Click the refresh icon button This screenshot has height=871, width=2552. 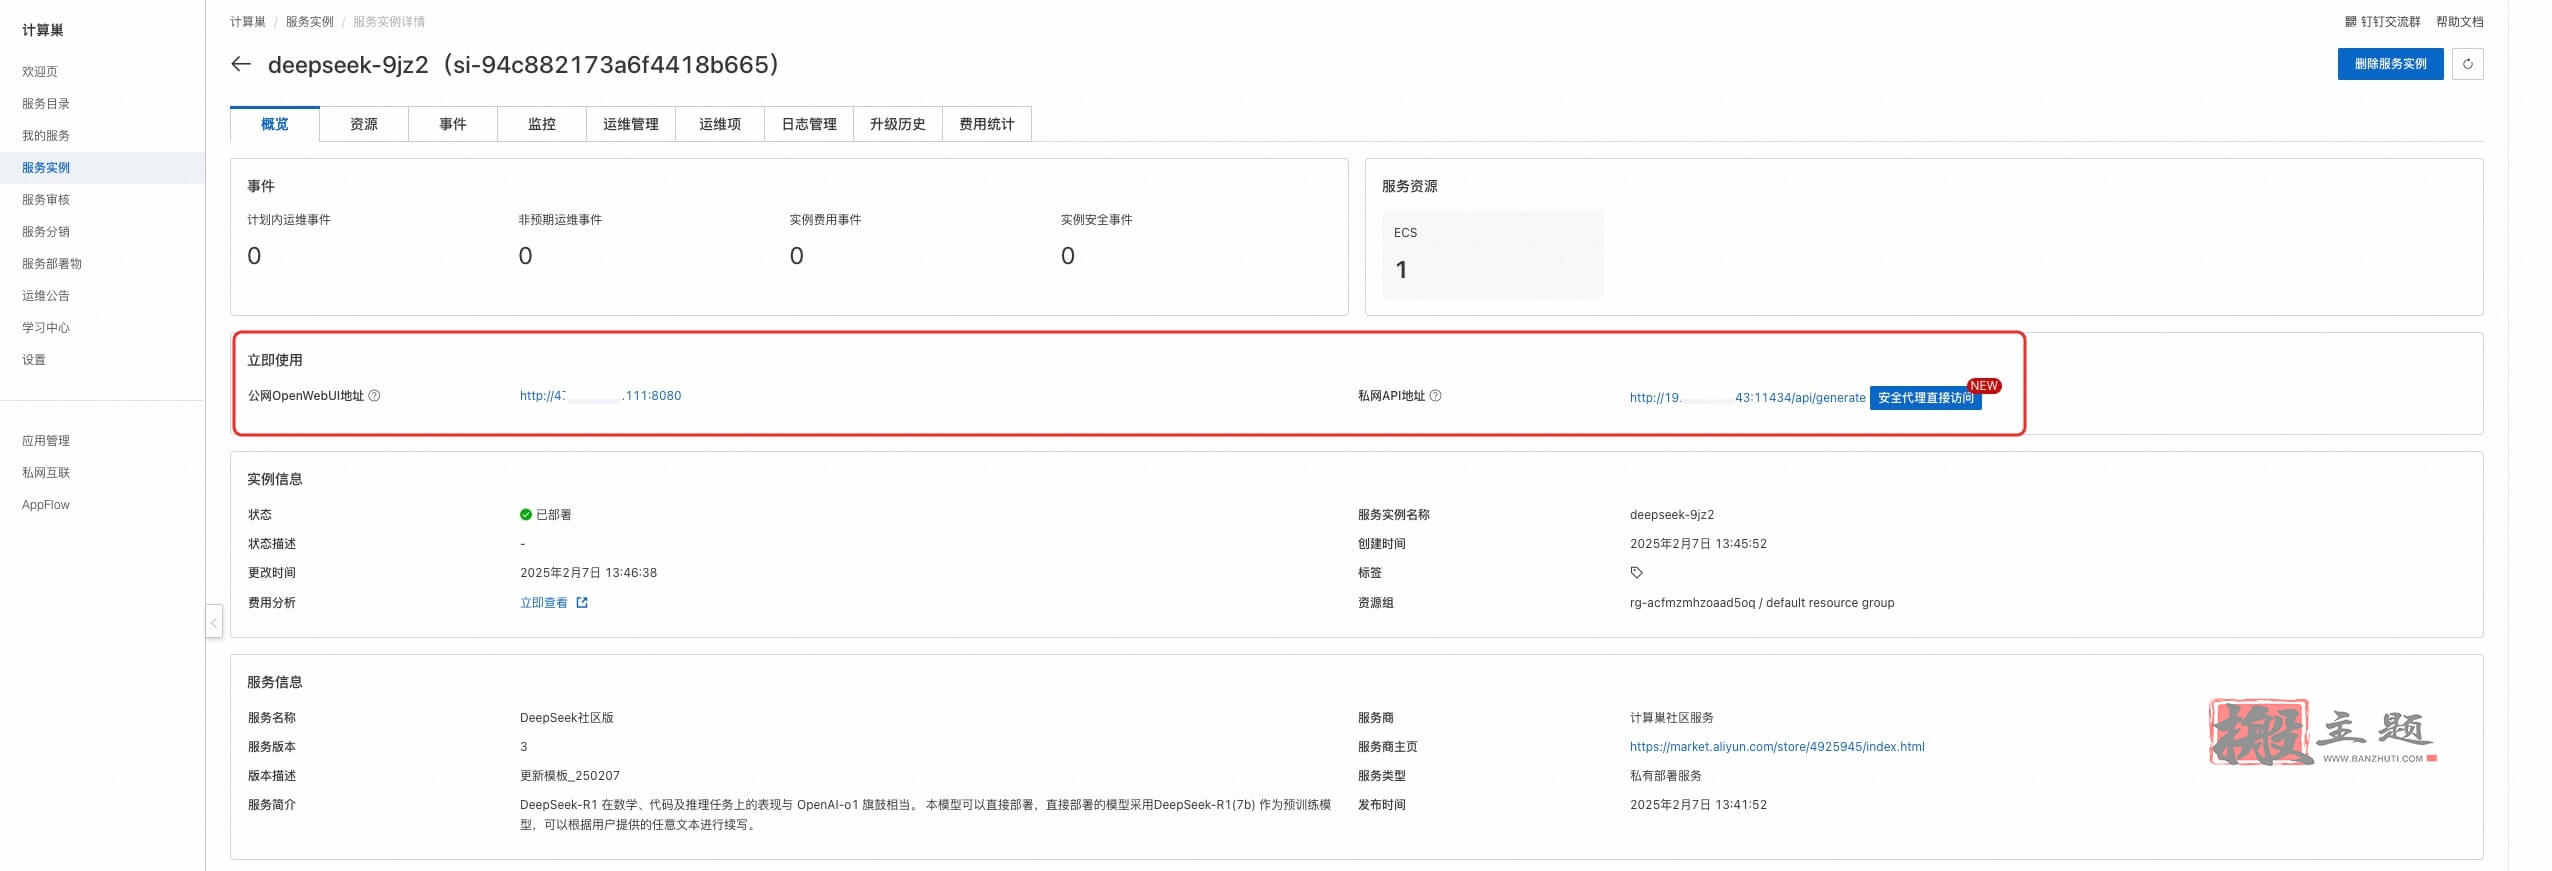click(x=2467, y=64)
